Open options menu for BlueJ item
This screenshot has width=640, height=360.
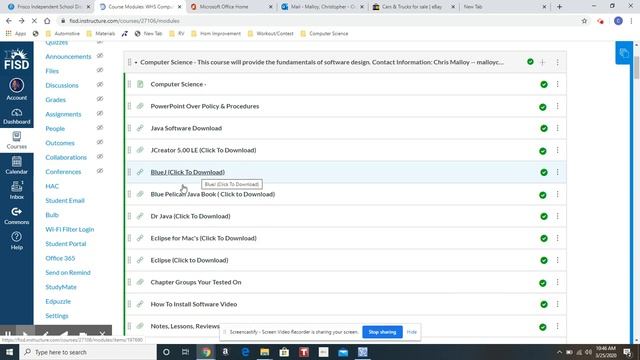tap(558, 172)
